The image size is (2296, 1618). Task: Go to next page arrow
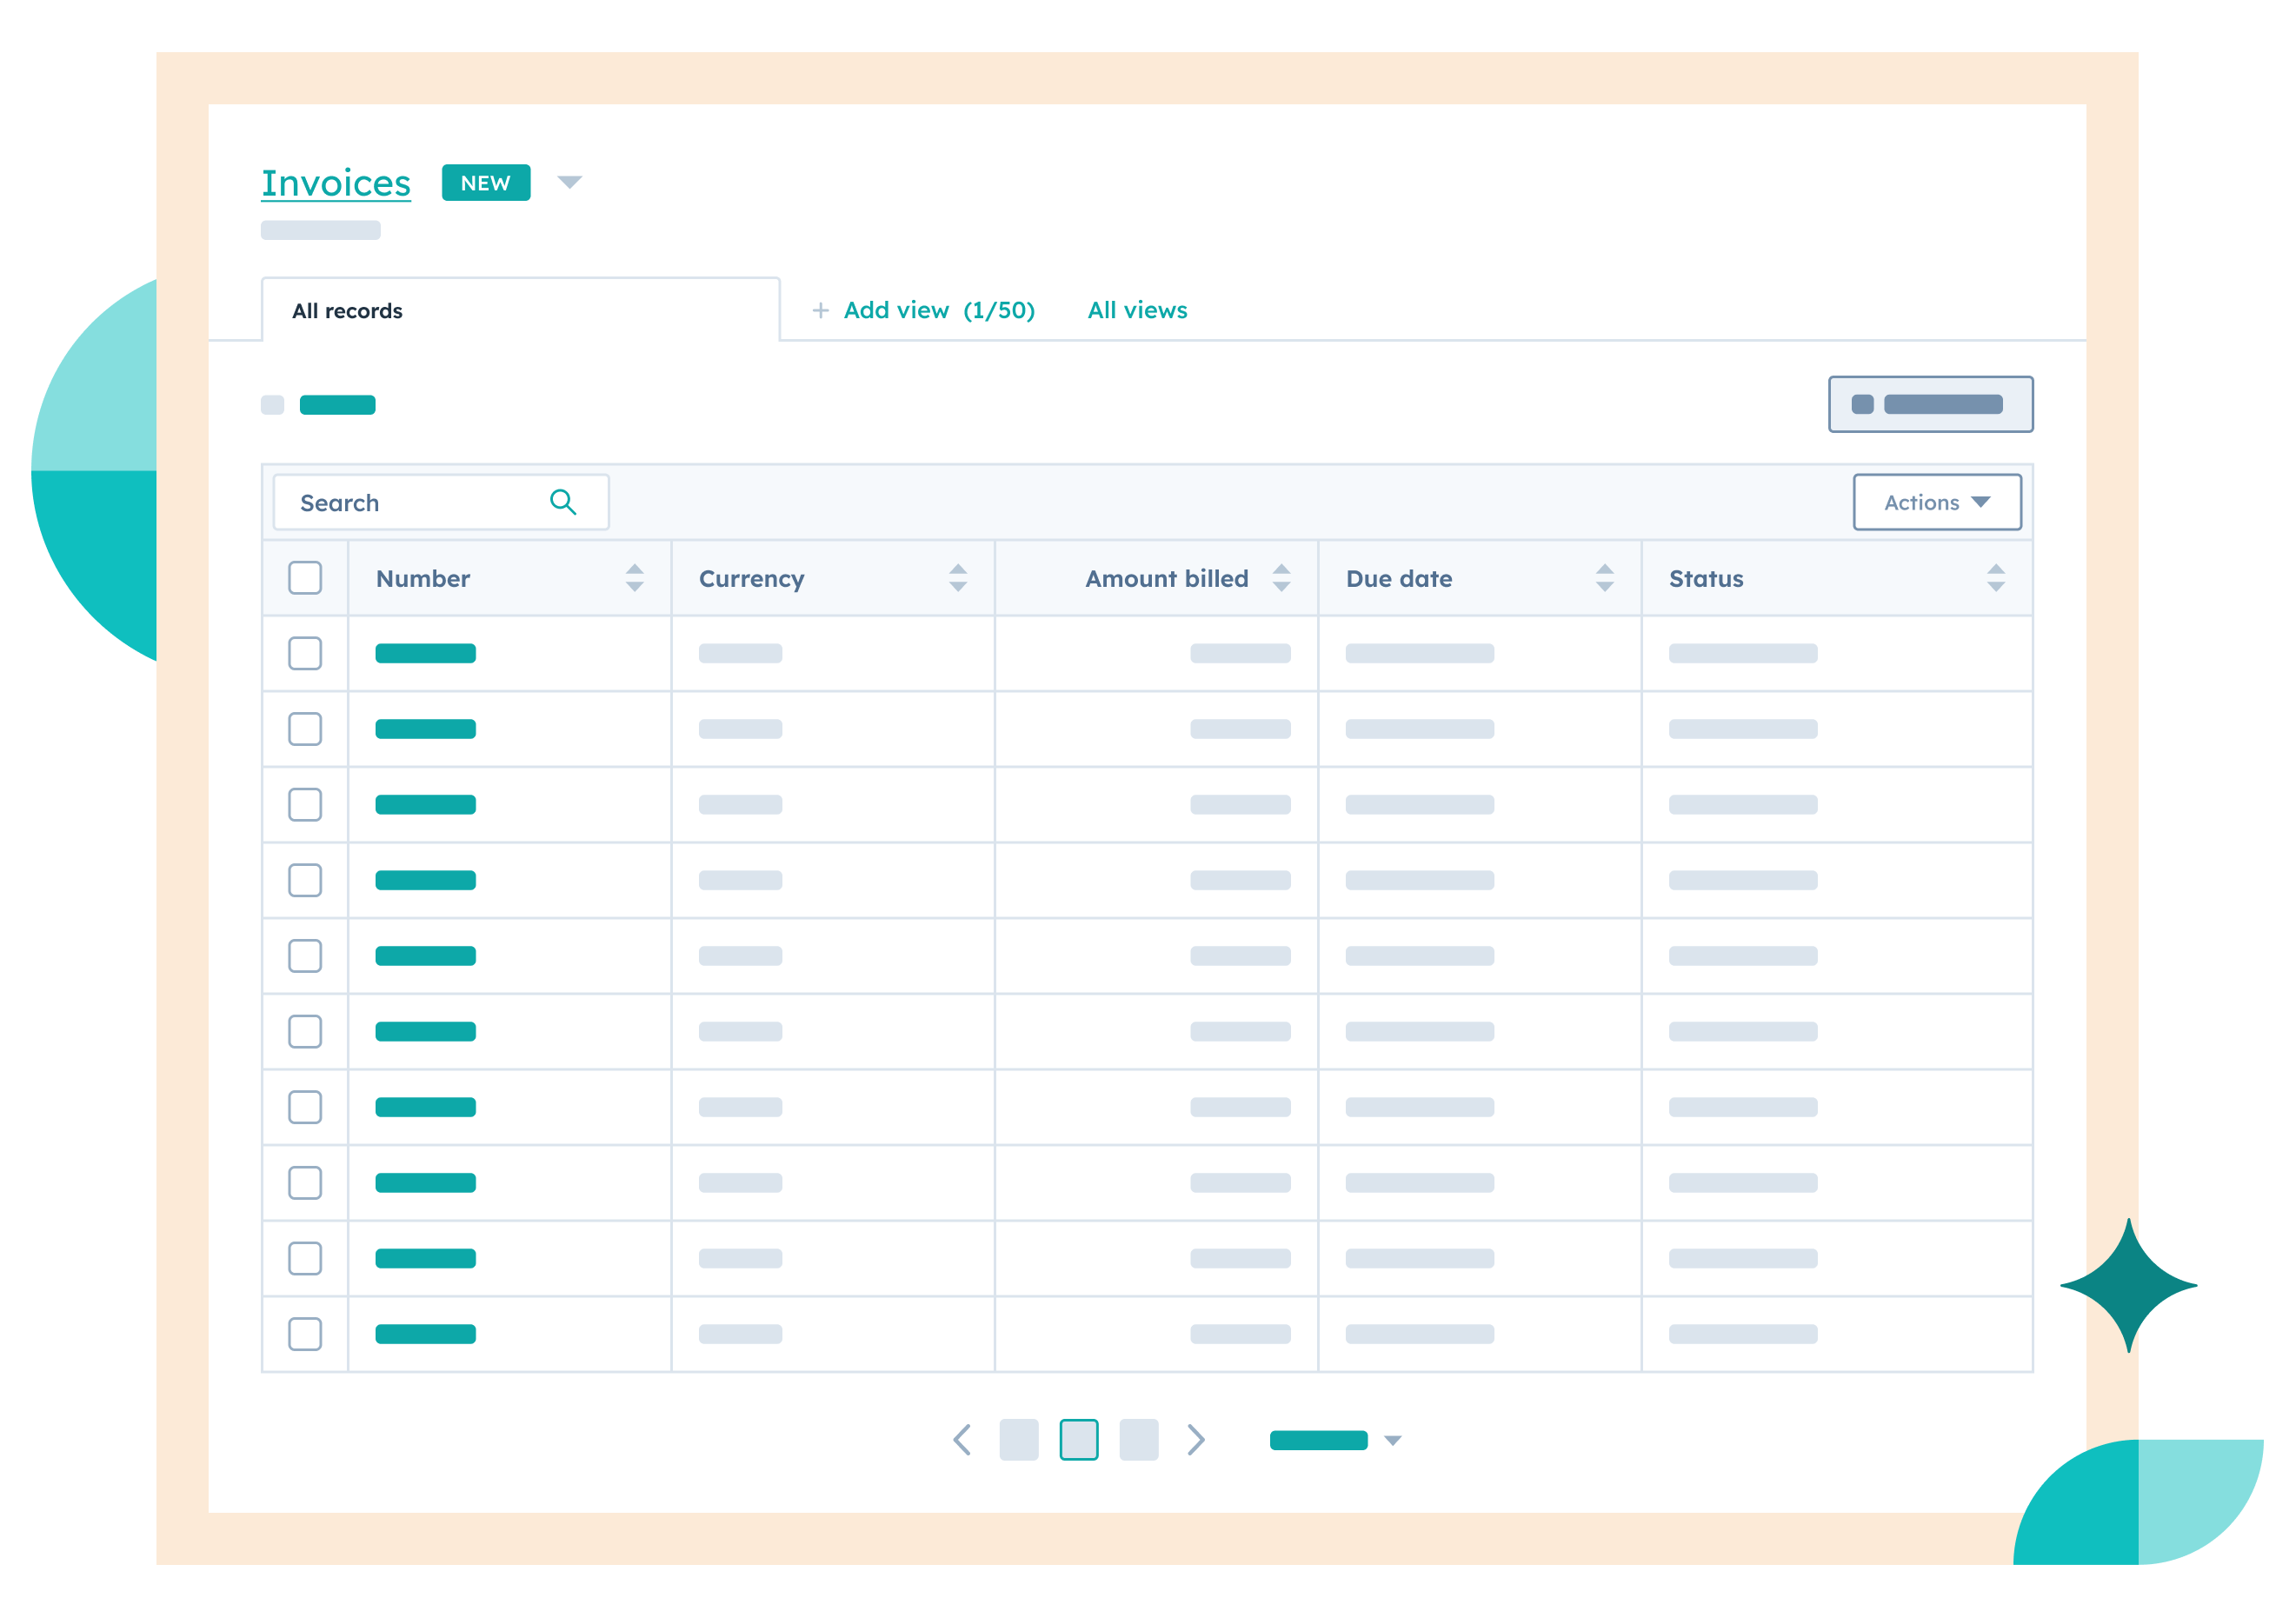(1196, 1440)
